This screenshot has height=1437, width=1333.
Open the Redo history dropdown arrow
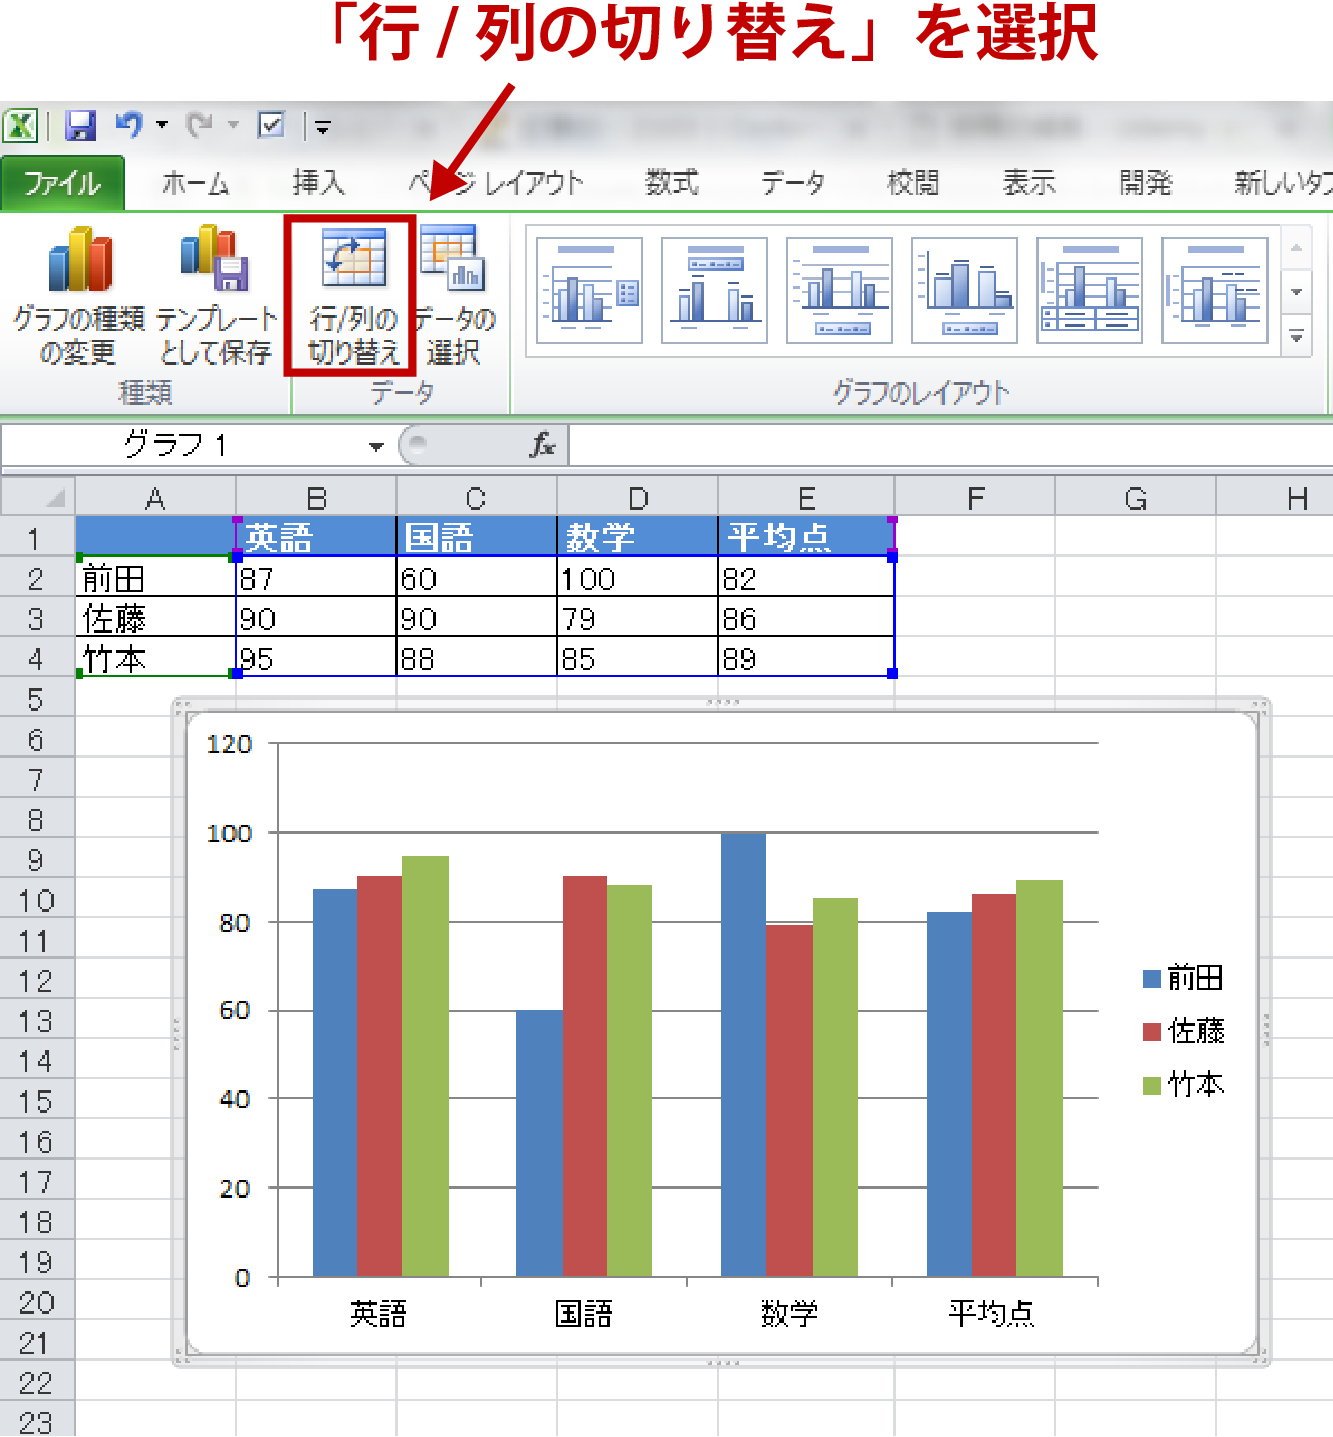point(233,126)
